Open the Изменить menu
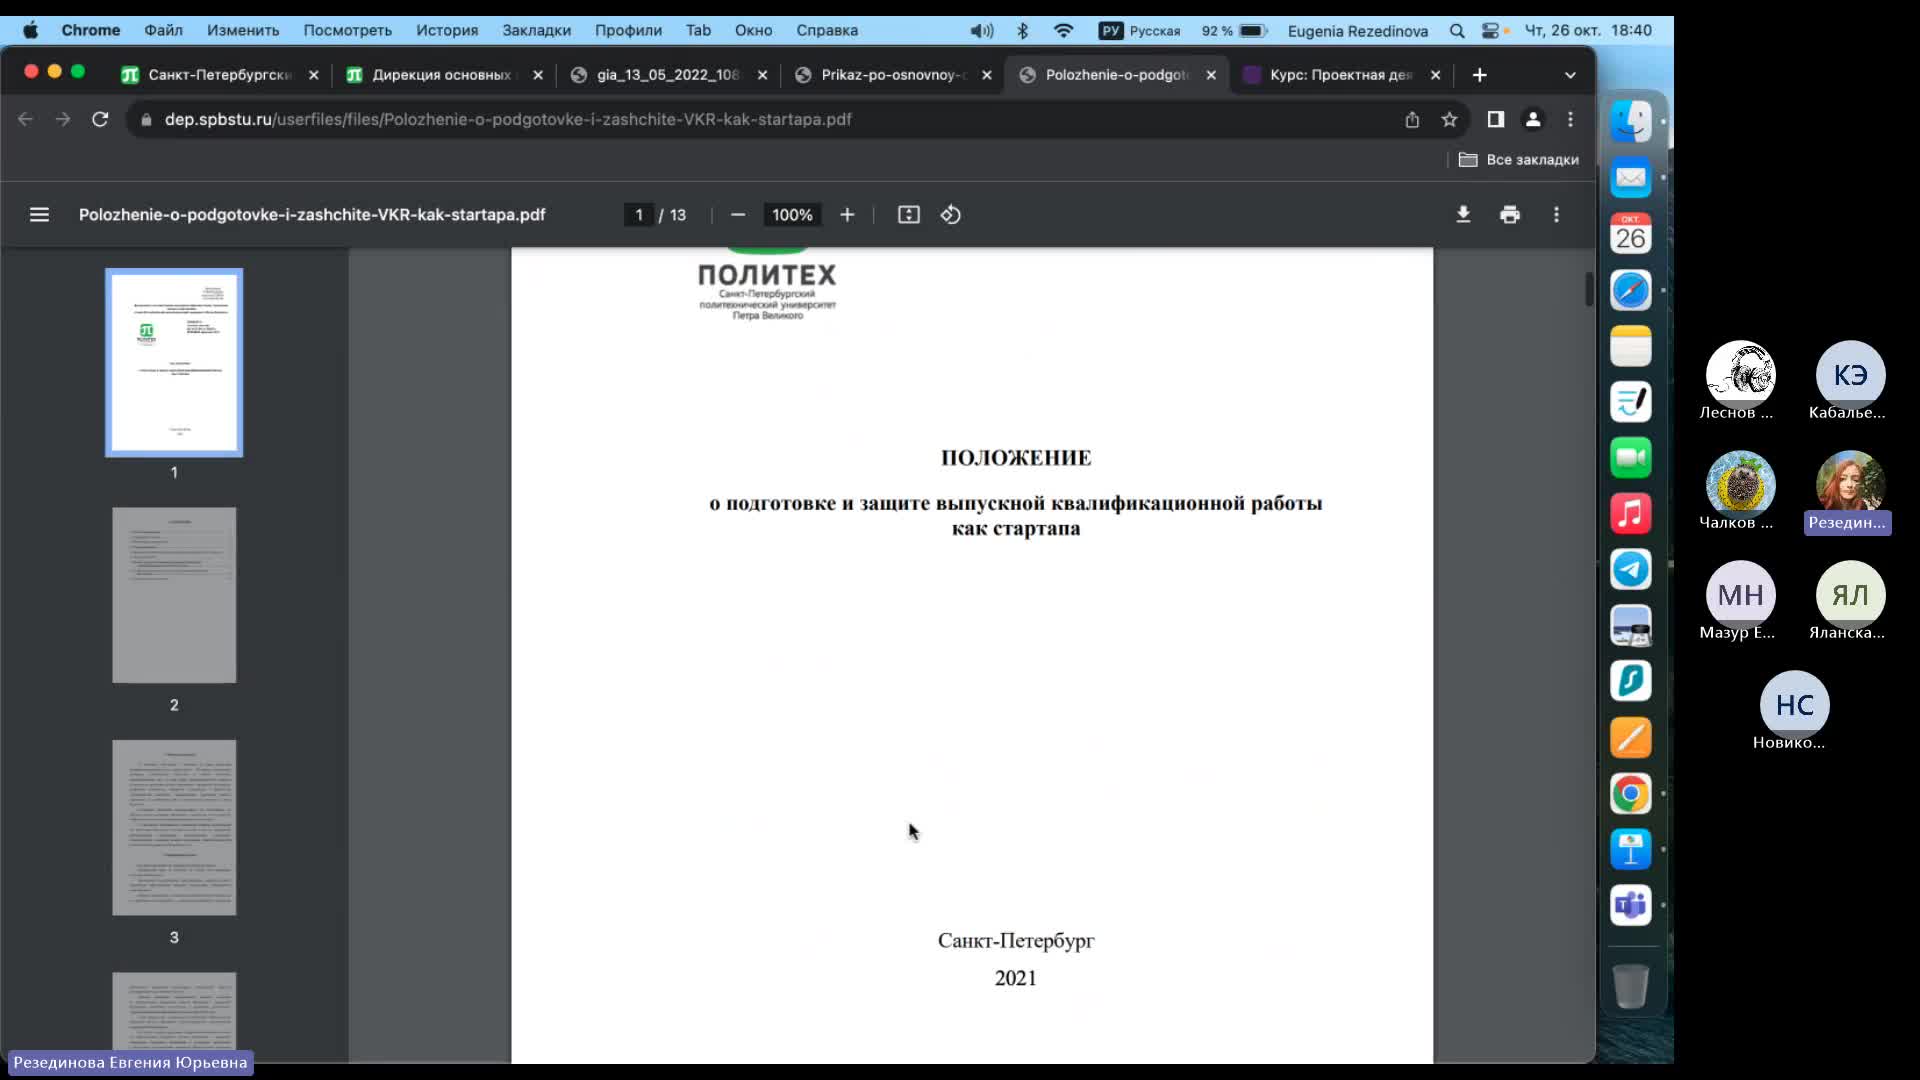Viewport: 1920px width, 1080px height. pyautogui.click(x=243, y=30)
